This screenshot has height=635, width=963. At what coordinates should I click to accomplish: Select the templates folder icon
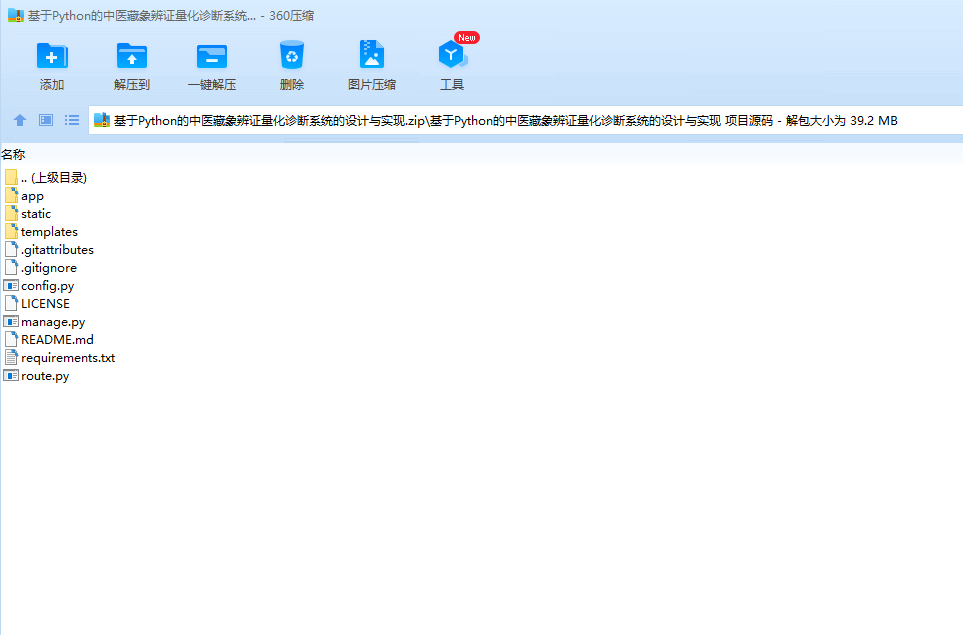pyautogui.click(x=11, y=232)
